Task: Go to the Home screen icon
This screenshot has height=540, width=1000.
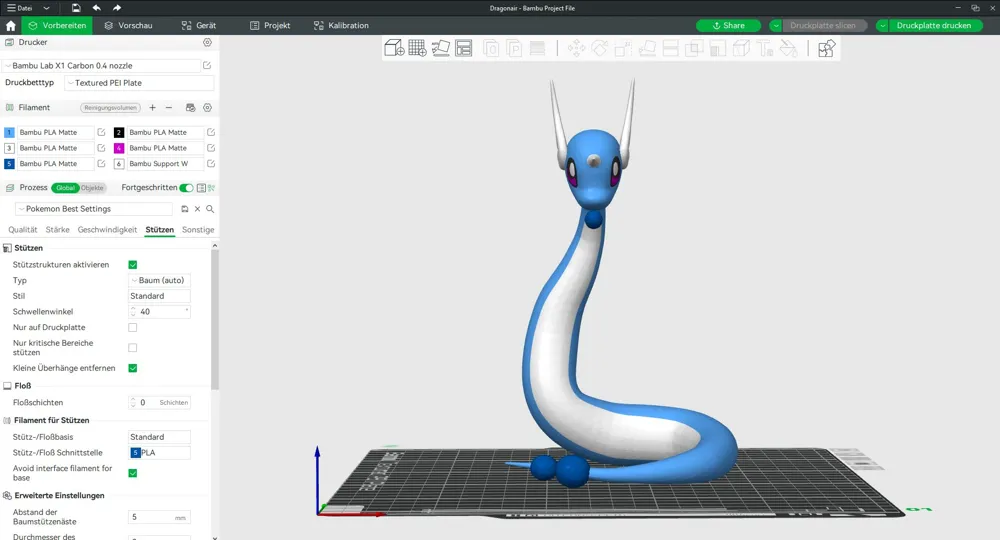Action: (x=11, y=26)
